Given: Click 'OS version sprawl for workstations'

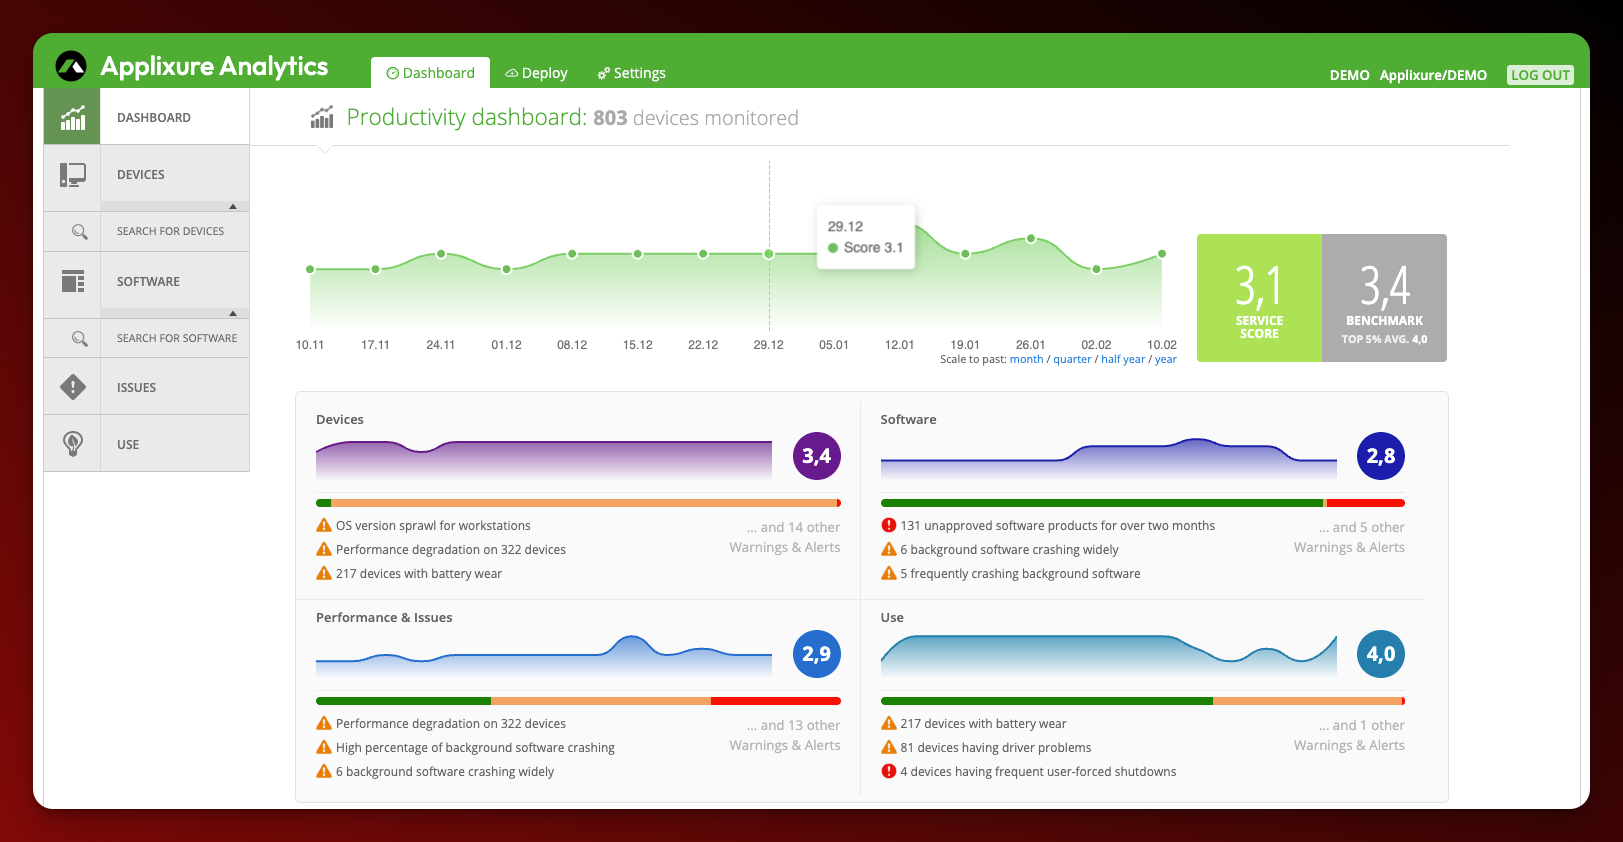Looking at the screenshot, I should [x=433, y=525].
